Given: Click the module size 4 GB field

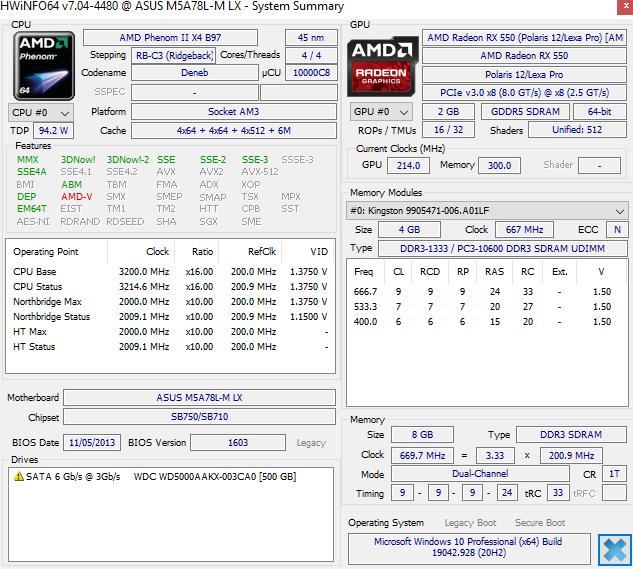Looking at the screenshot, I should pyautogui.click(x=409, y=229).
